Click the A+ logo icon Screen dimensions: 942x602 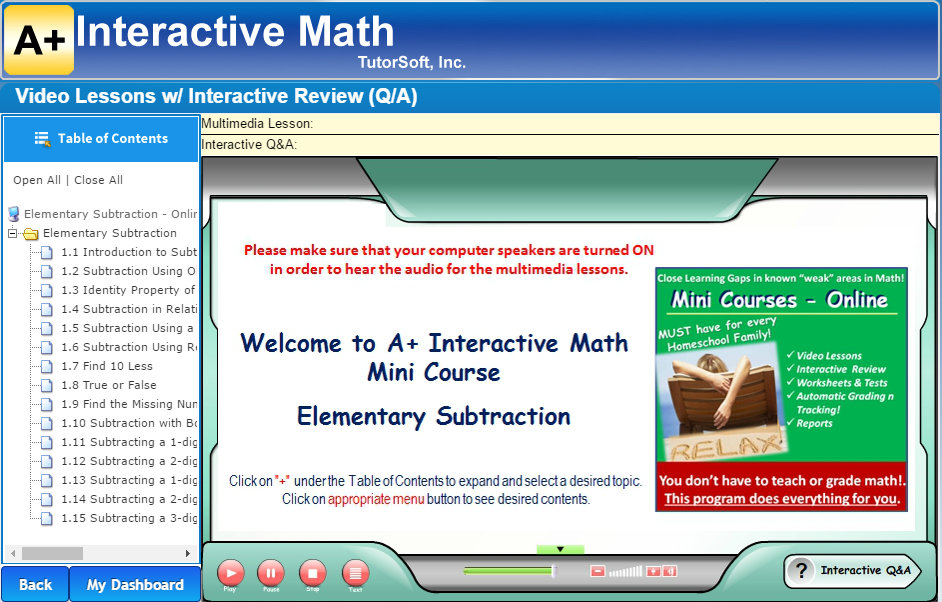39,40
